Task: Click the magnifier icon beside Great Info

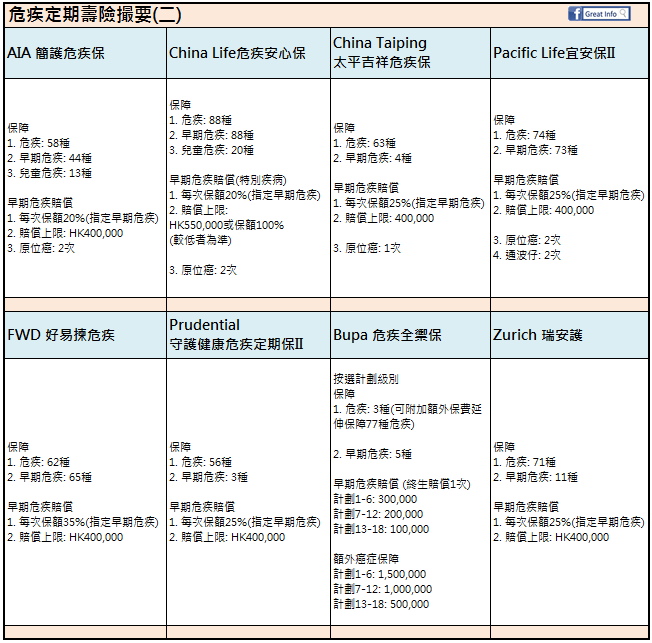Action: point(623,13)
